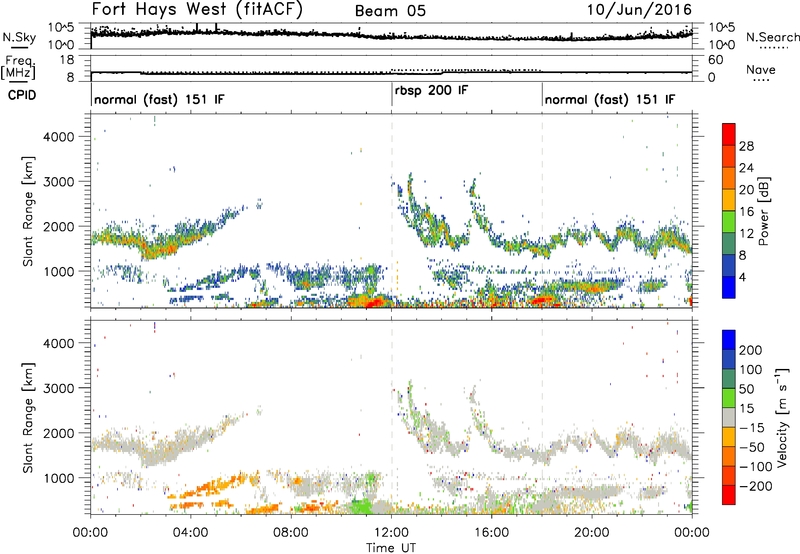Click the "Slant Range [km]" label of velocity panel
The height and width of the screenshot is (554, 800).
coord(28,417)
